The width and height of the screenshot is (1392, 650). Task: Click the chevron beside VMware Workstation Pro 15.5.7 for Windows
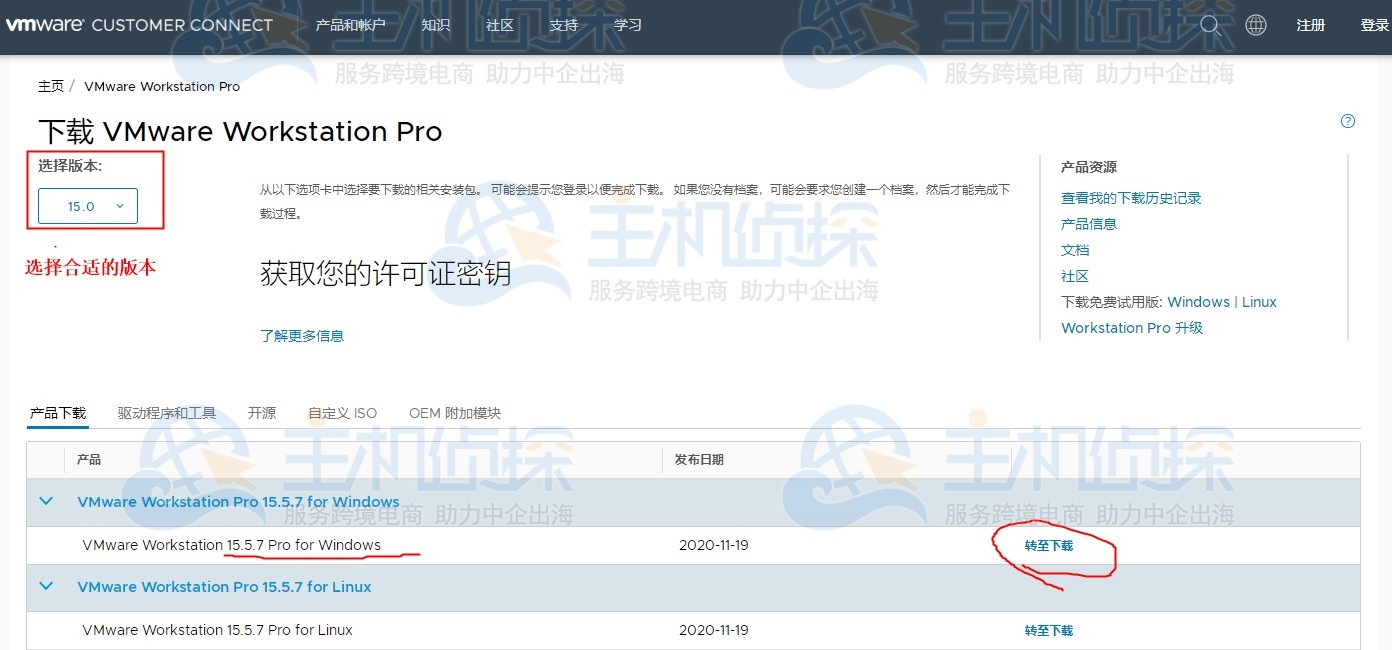point(45,502)
